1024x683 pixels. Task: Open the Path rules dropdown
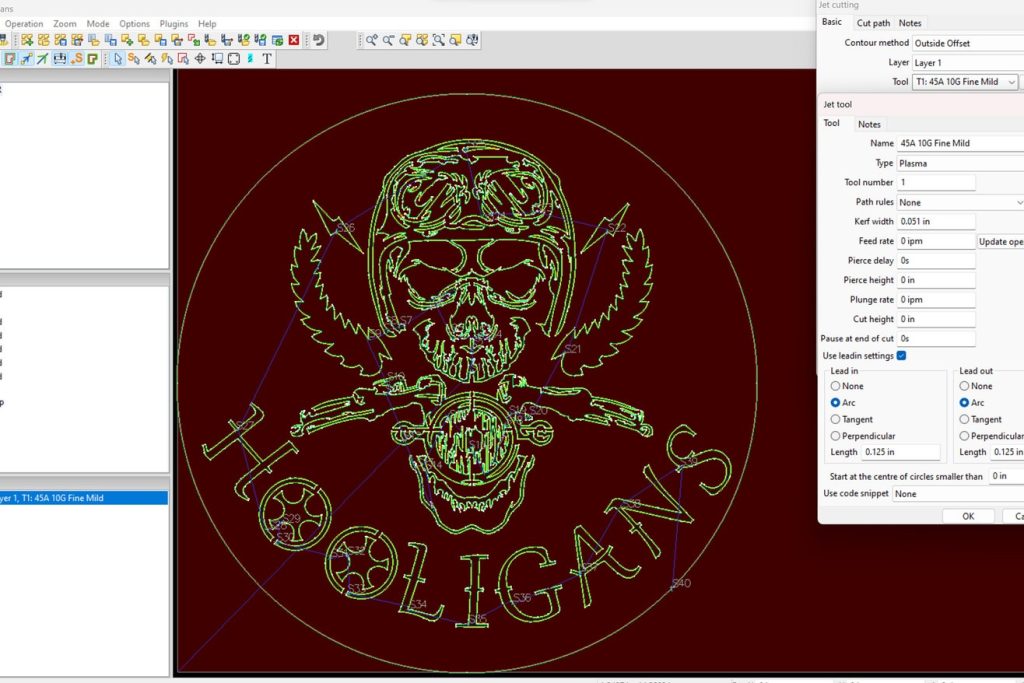point(1018,202)
